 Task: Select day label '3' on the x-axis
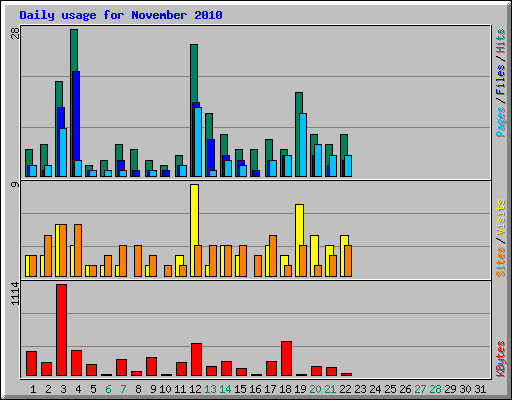coord(63,389)
